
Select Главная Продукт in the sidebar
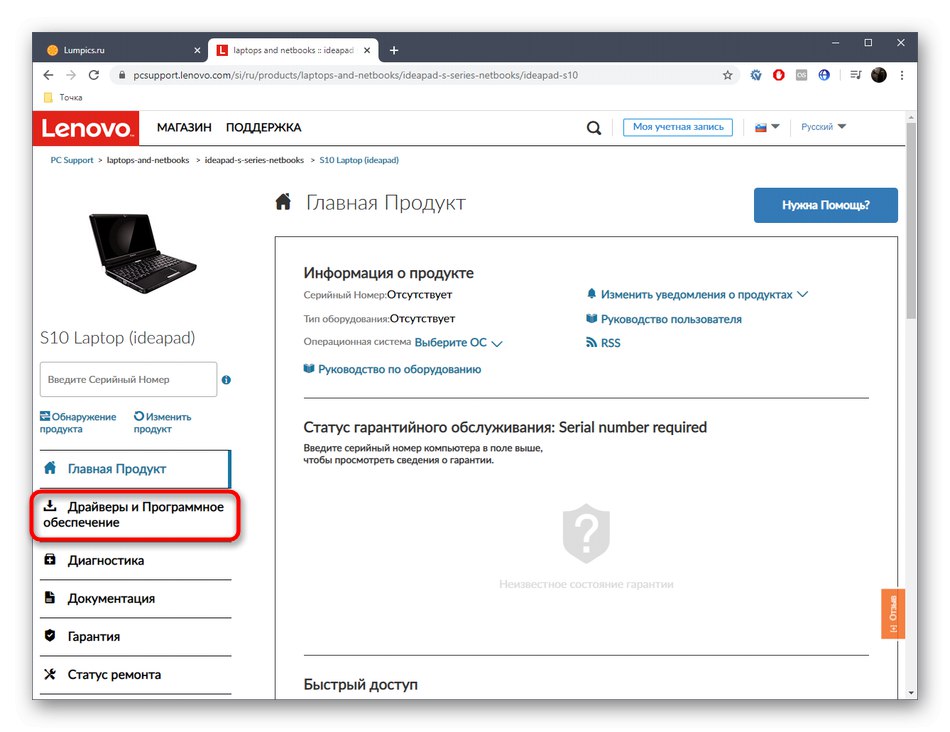pyautogui.click(x=135, y=468)
